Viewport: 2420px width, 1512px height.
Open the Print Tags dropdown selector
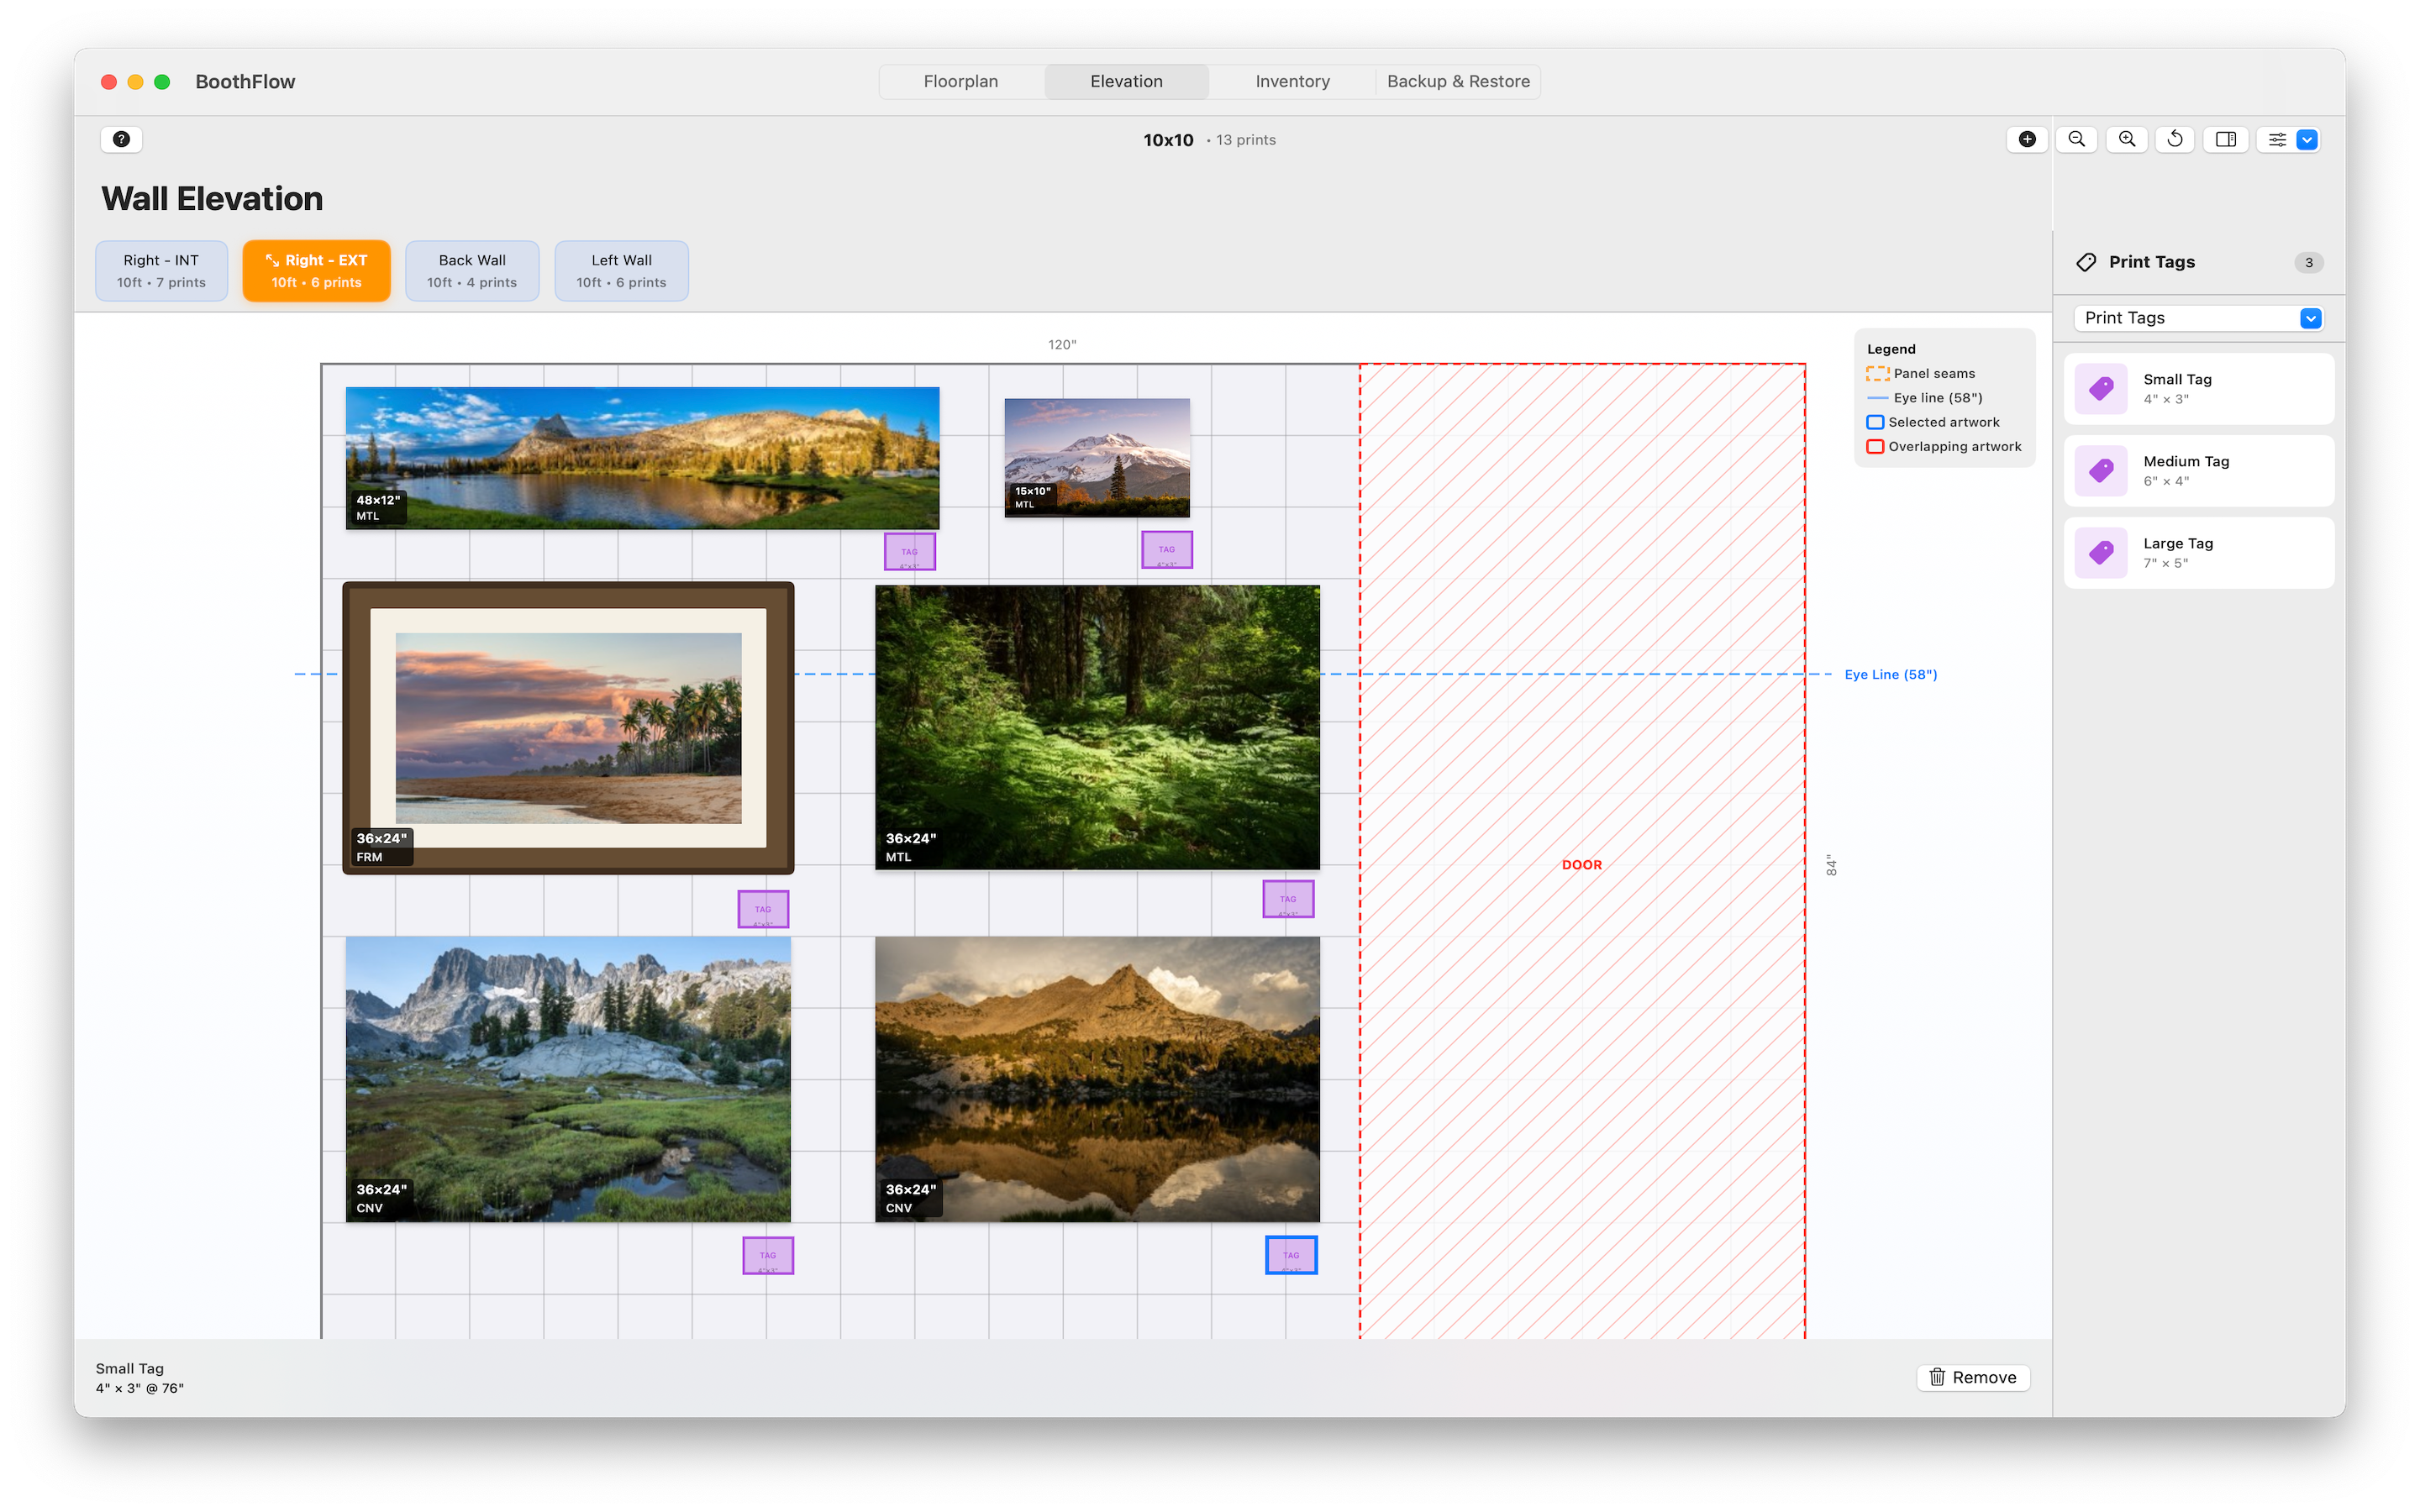(x=2198, y=317)
